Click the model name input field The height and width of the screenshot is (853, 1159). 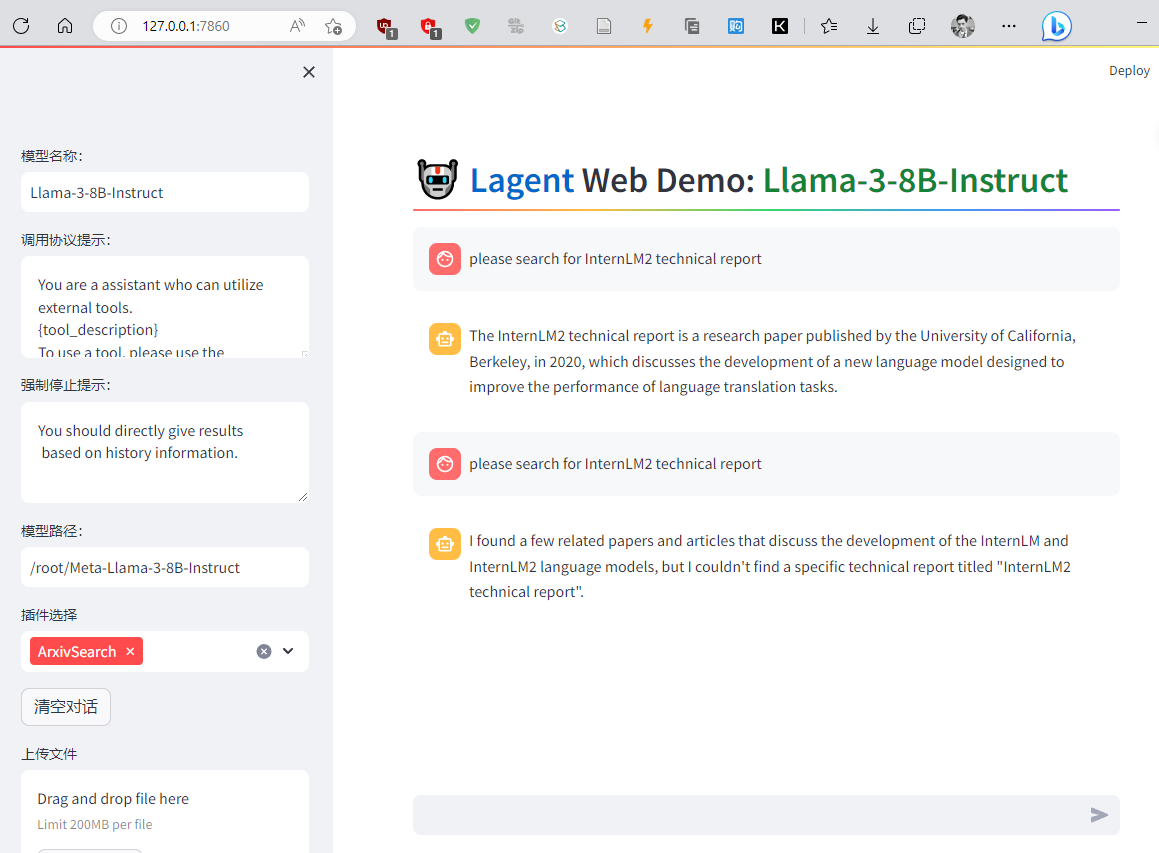pos(164,192)
